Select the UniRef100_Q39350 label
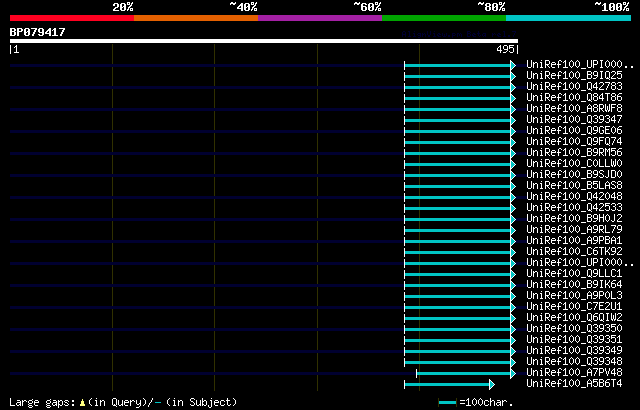 coord(574,329)
